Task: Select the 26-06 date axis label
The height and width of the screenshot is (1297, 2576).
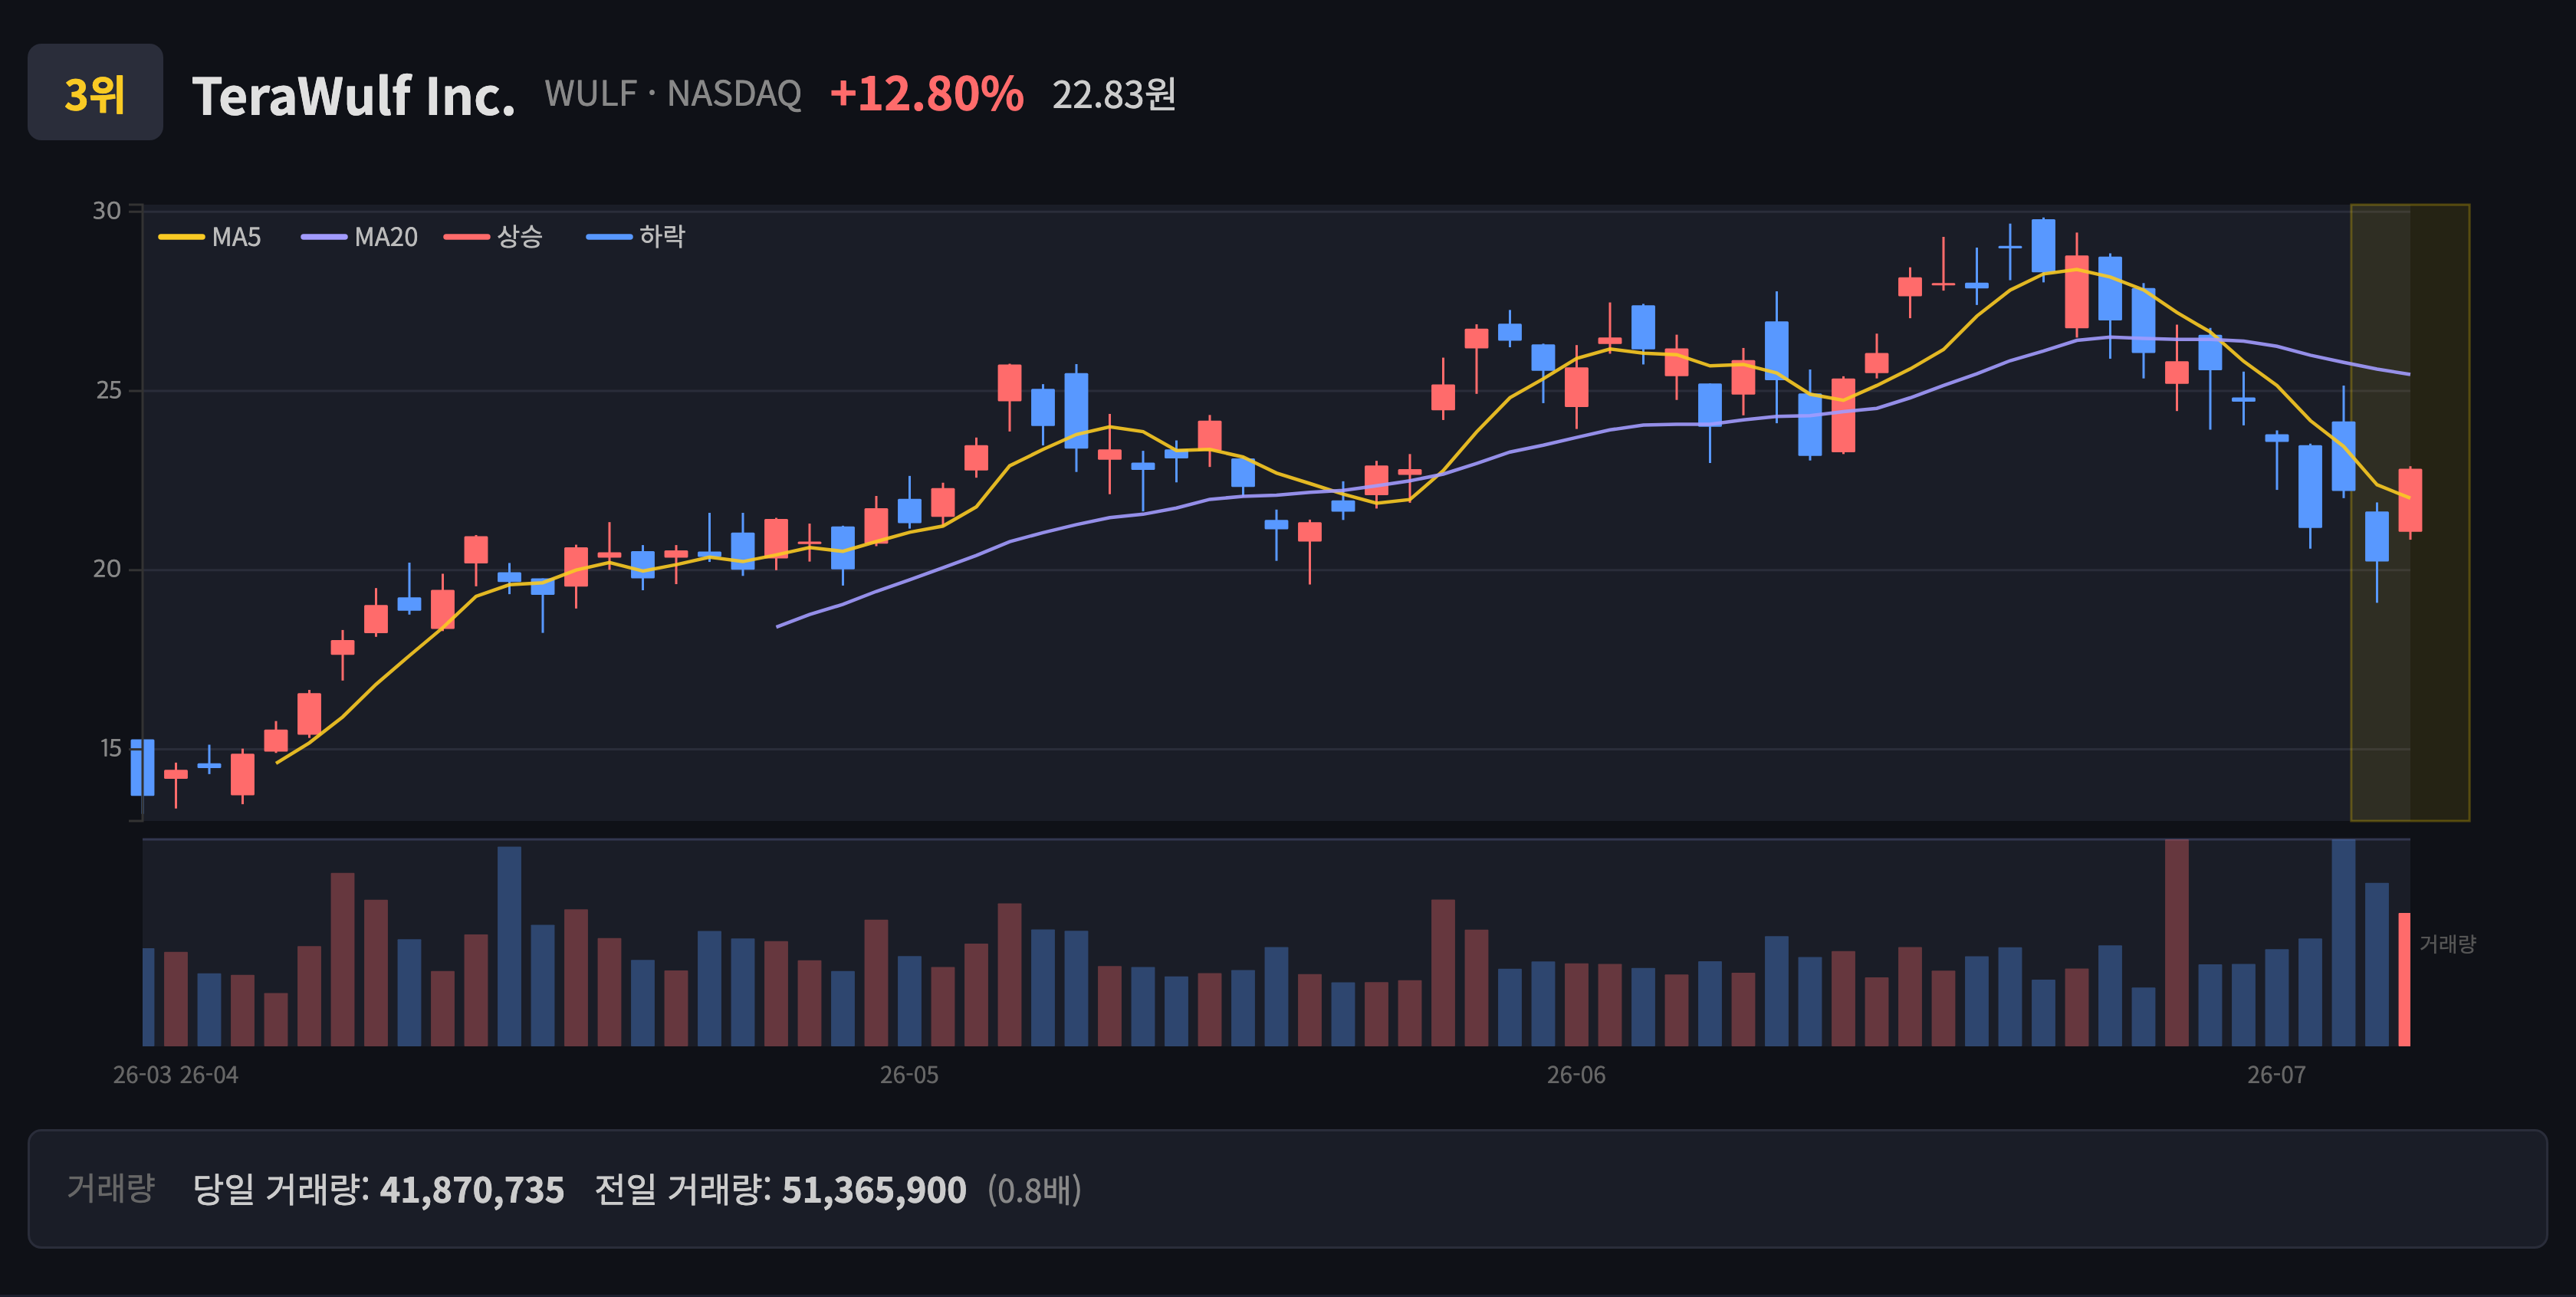Action: (1576, 1075)
